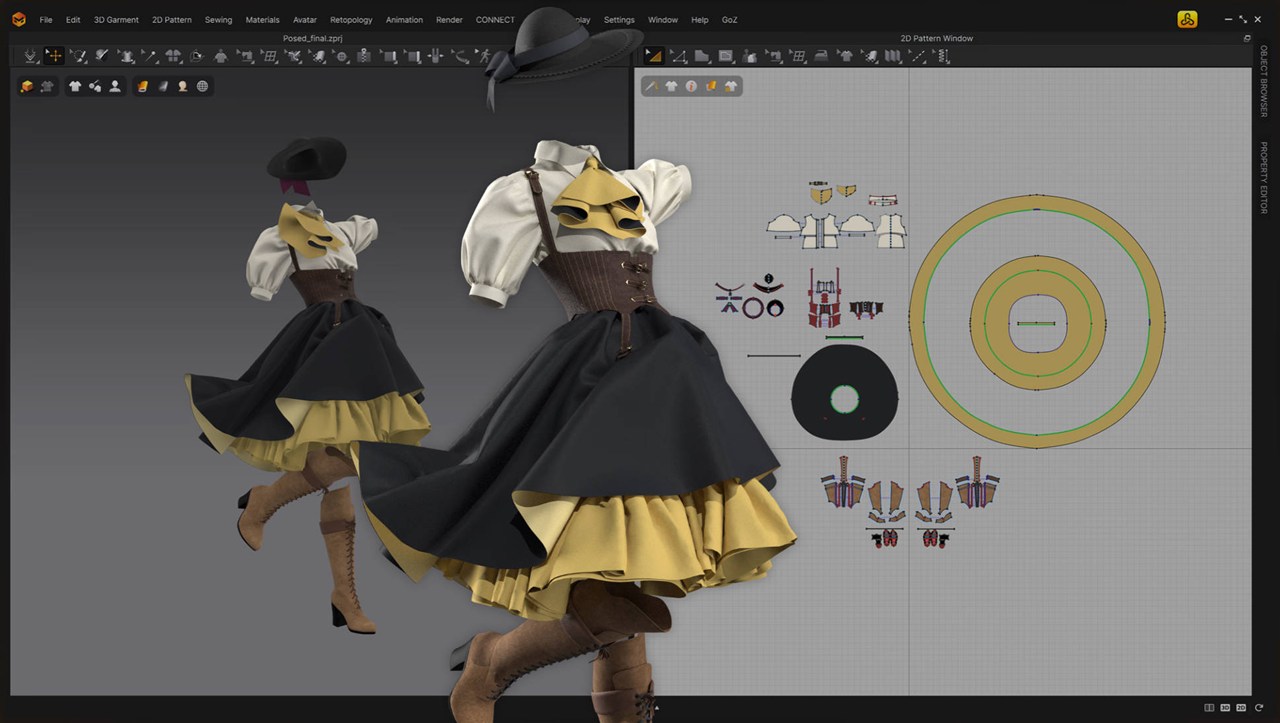
Task: Toggle avatar visibility icon in 3D view
Action: tap(115, 87)
